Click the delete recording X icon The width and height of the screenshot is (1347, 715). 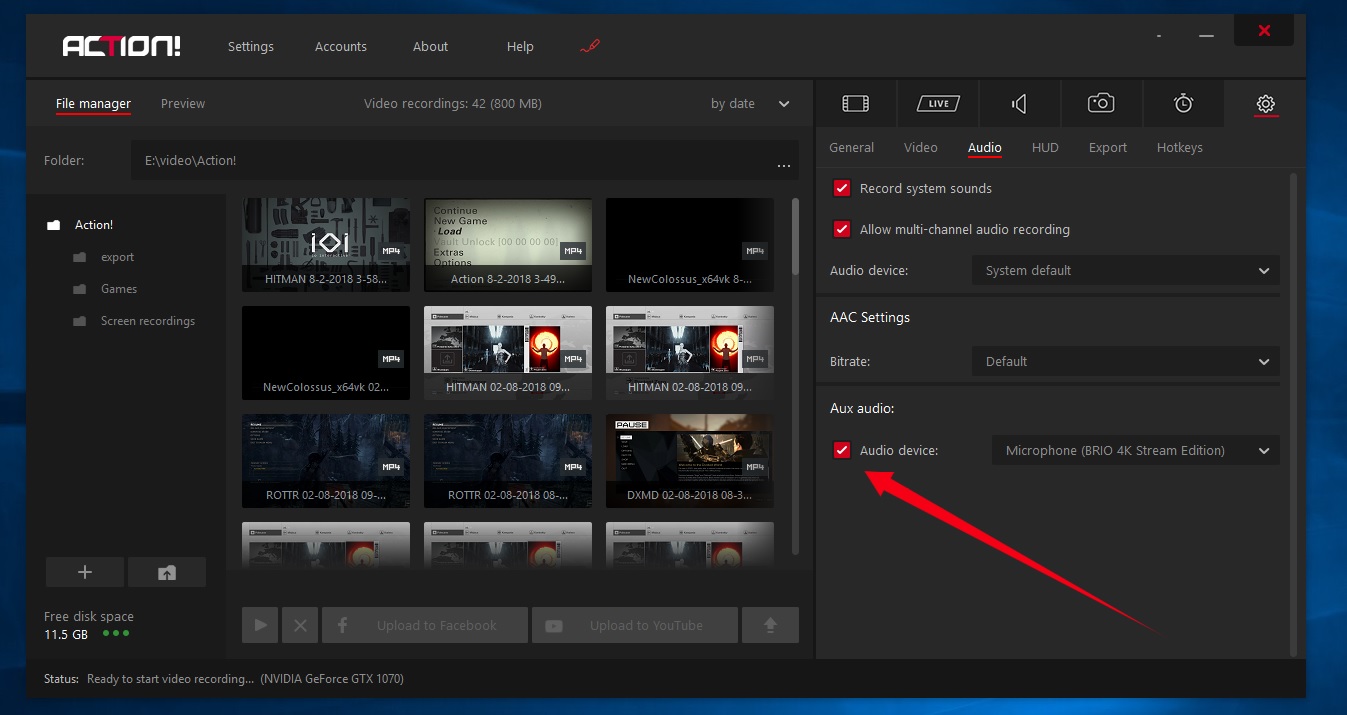coord(300,625)
